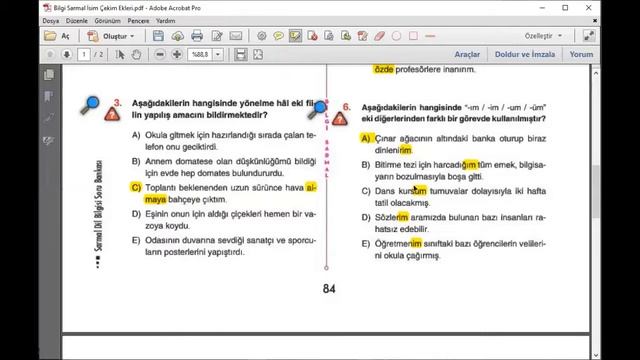Image resolution: width=640 pixels, height=360 pixels.
Task: Minimize the Adobe Acrobat Pro window
Action: click(x=542, y=8)
